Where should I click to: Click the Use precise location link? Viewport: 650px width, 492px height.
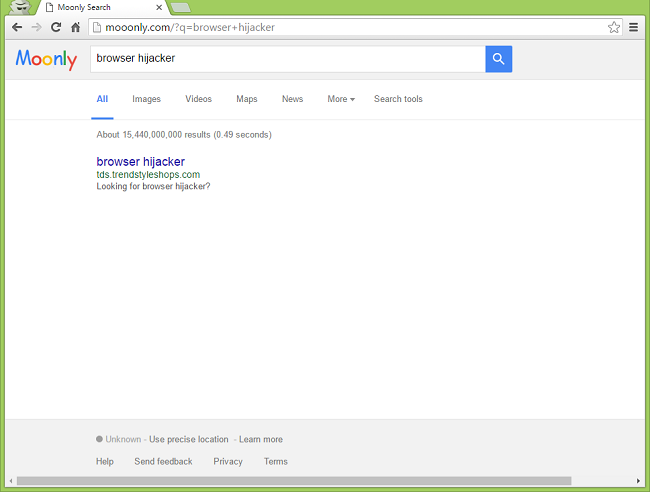189,439
